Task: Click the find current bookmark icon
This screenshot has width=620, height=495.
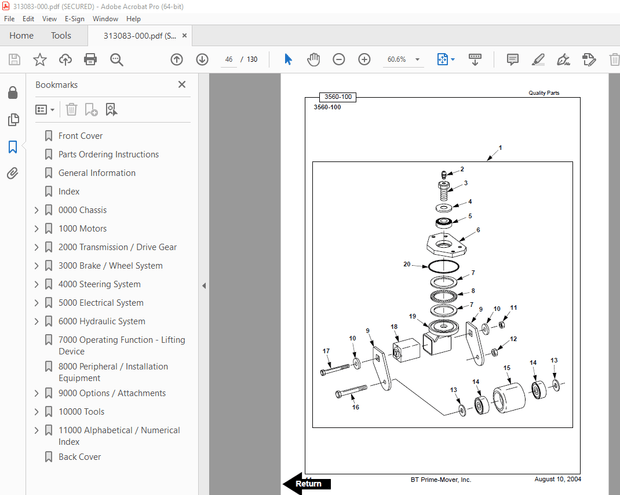Action: (x=112, y=110)
